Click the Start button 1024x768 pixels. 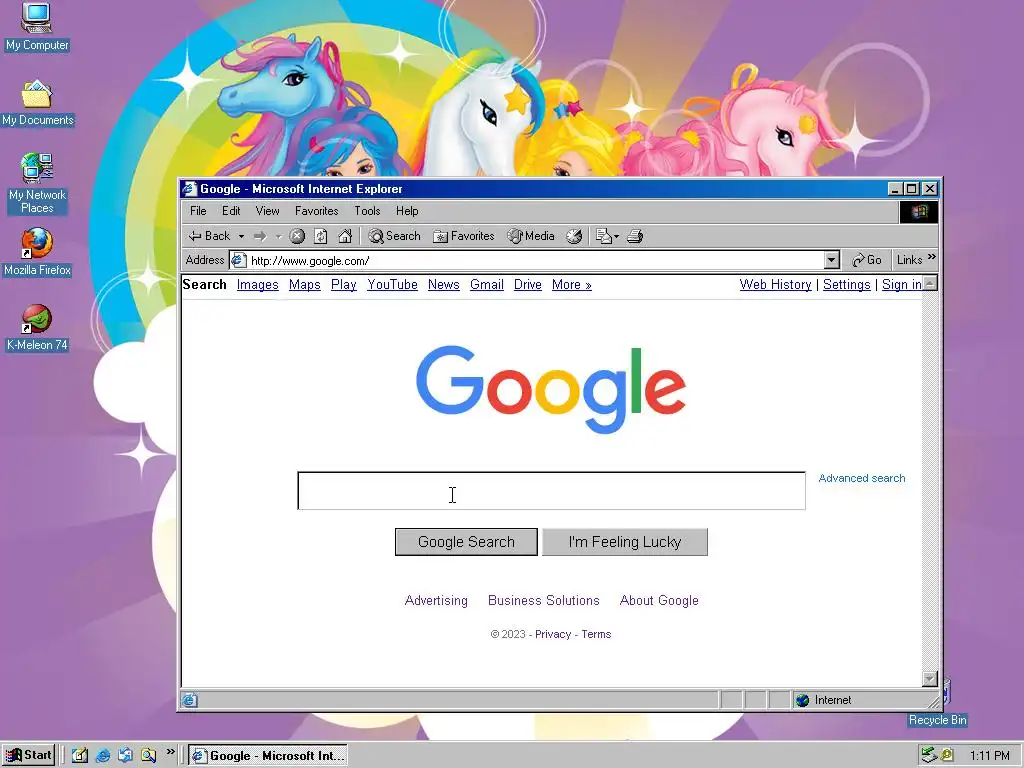pos(28,756)
